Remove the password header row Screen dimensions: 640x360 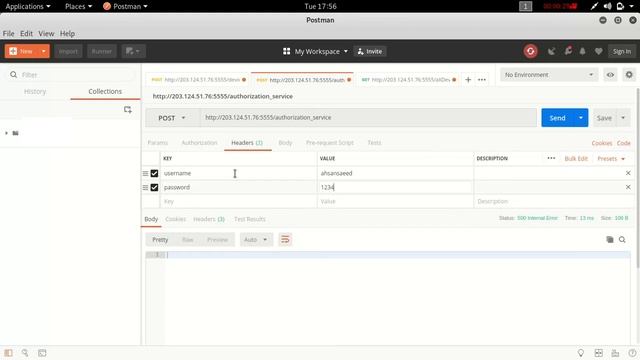(x=628, y=187)
